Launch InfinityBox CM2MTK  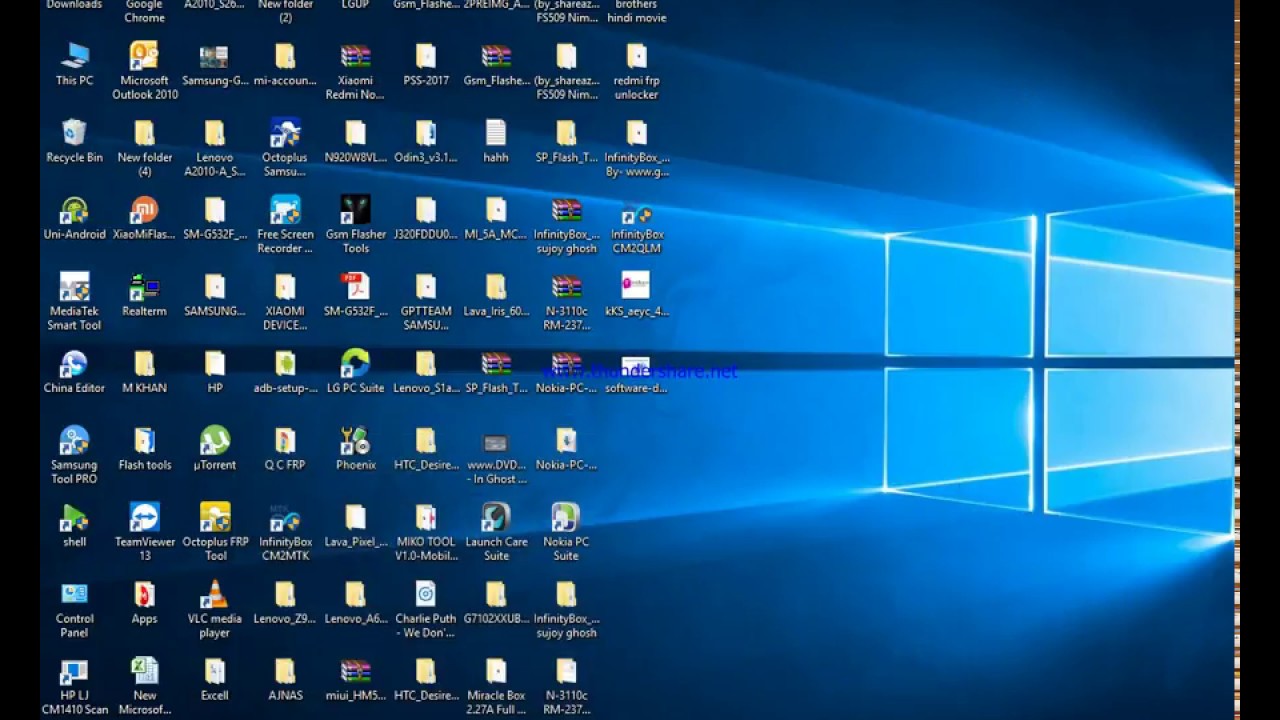[285, 532]
